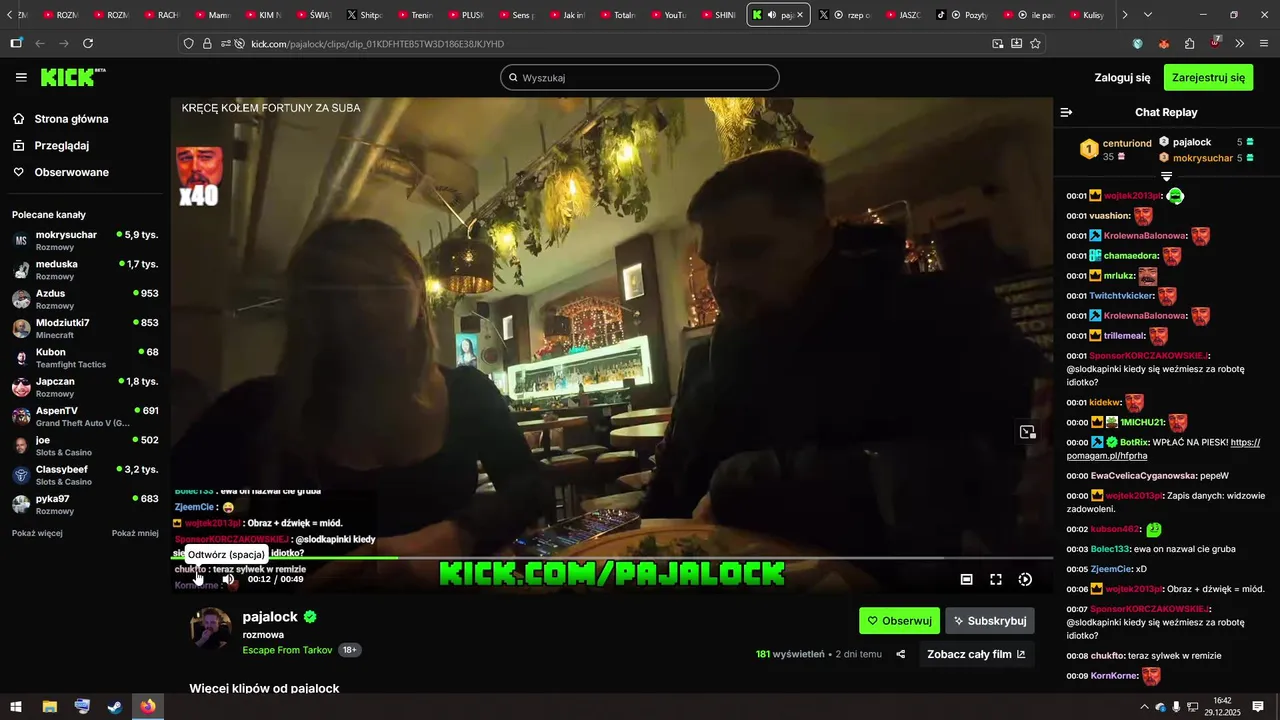Share the clip via share icon
1280x720 pixels.
pyautogui.click(x=900, y=654)
